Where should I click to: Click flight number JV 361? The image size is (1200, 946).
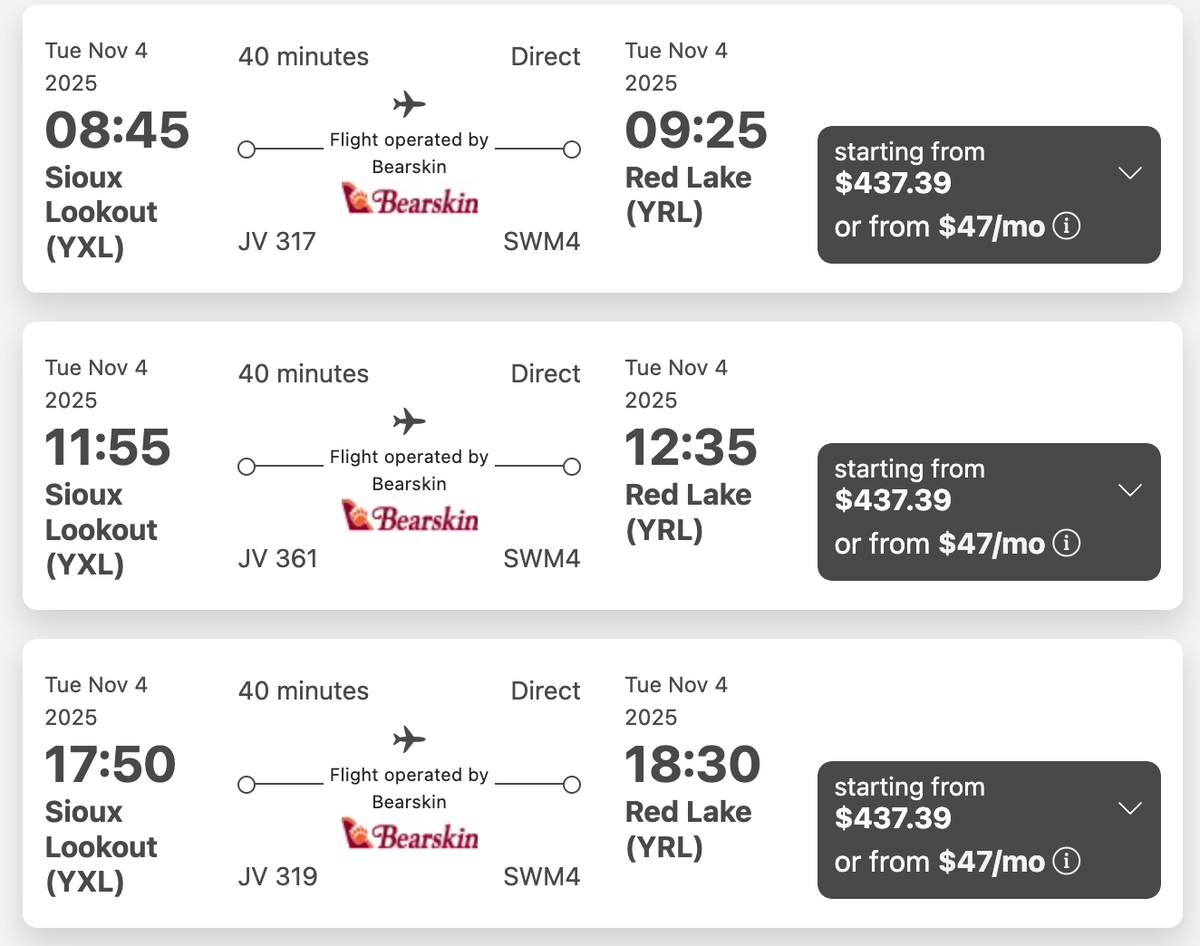pyautogui.click(x=277, y=558)
